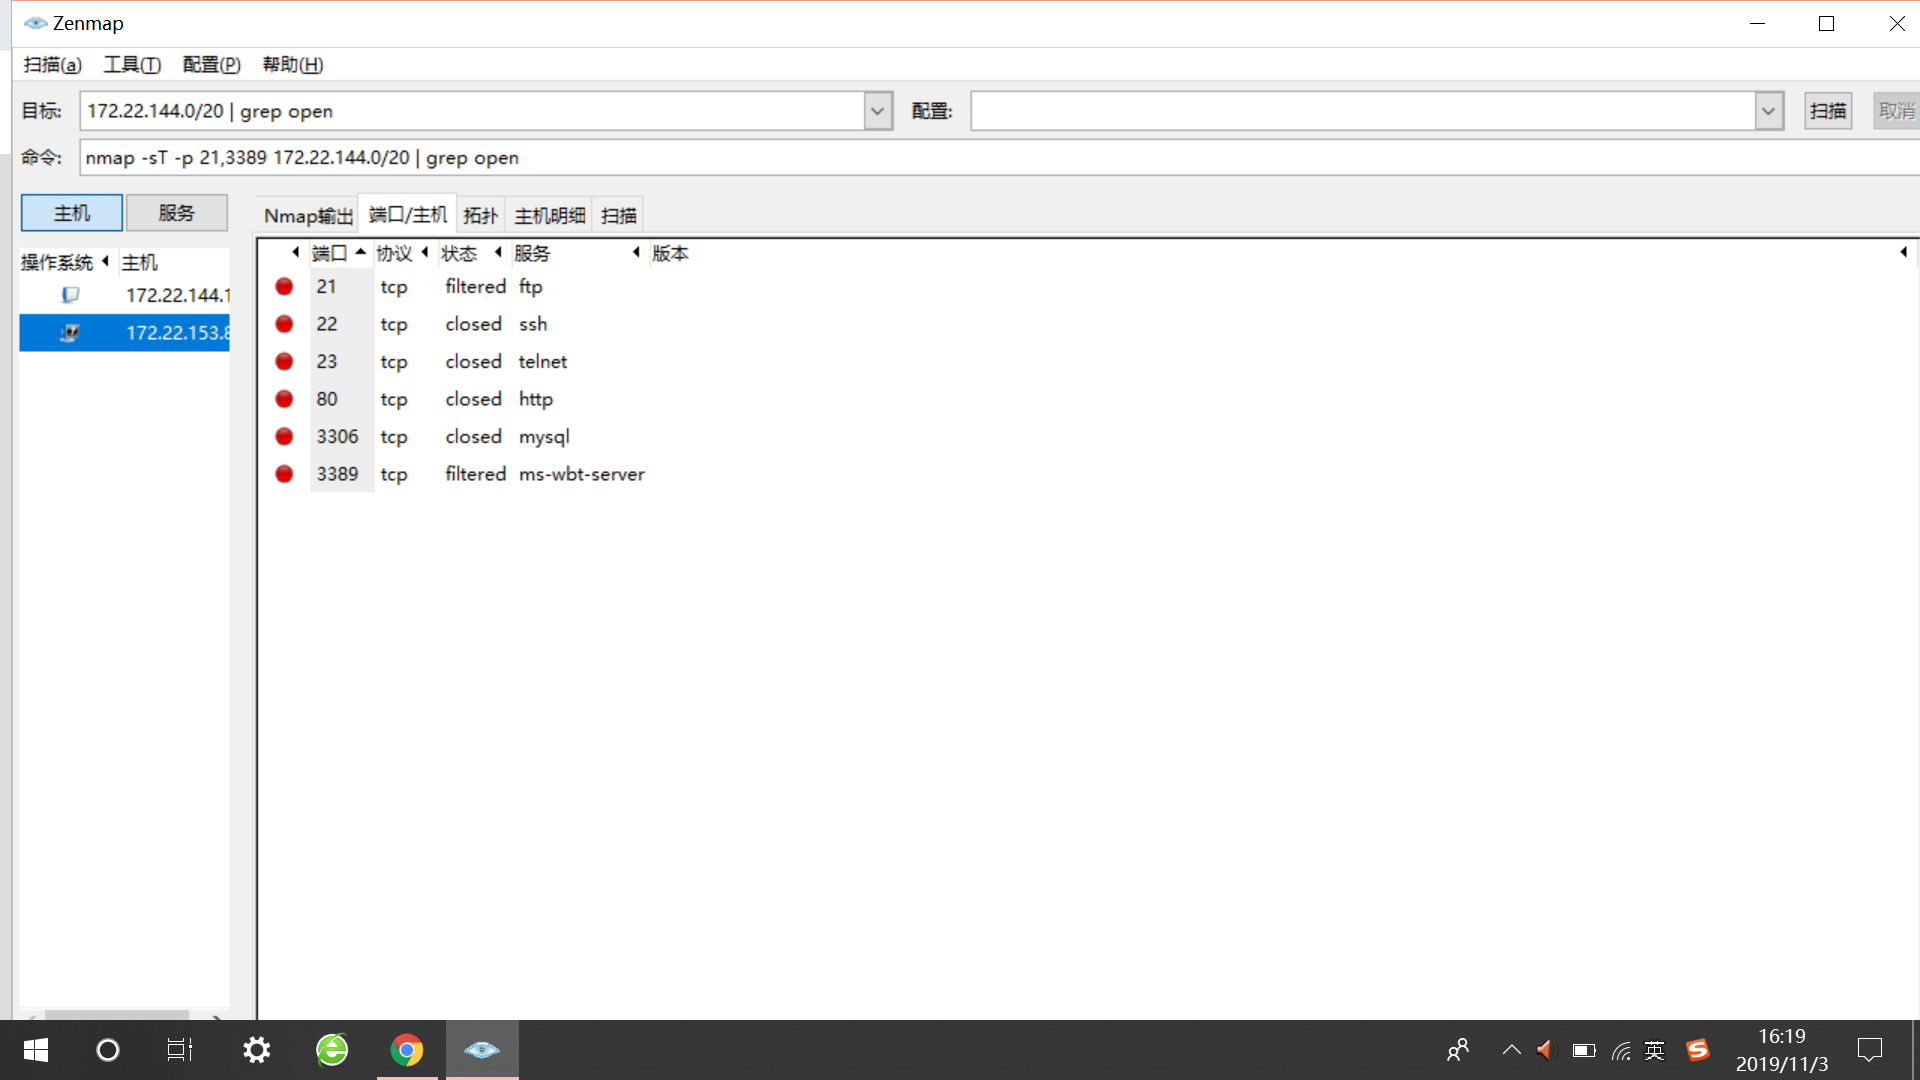The height and width of the screenshot is (1080, 1920).
Task: Click the red status dot for port 3389
Action: [x=284, y=474]
